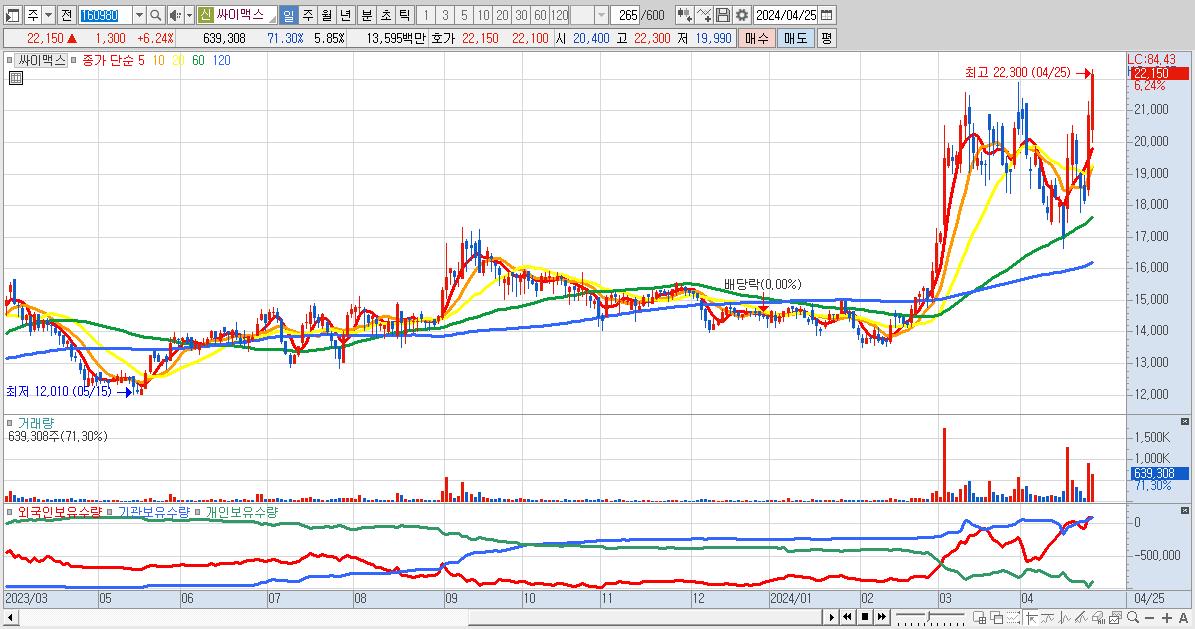The width and height of the screenshot is (1195, 629).
Task: Select the yearly '년' period toggle
Action: (345, 15)
